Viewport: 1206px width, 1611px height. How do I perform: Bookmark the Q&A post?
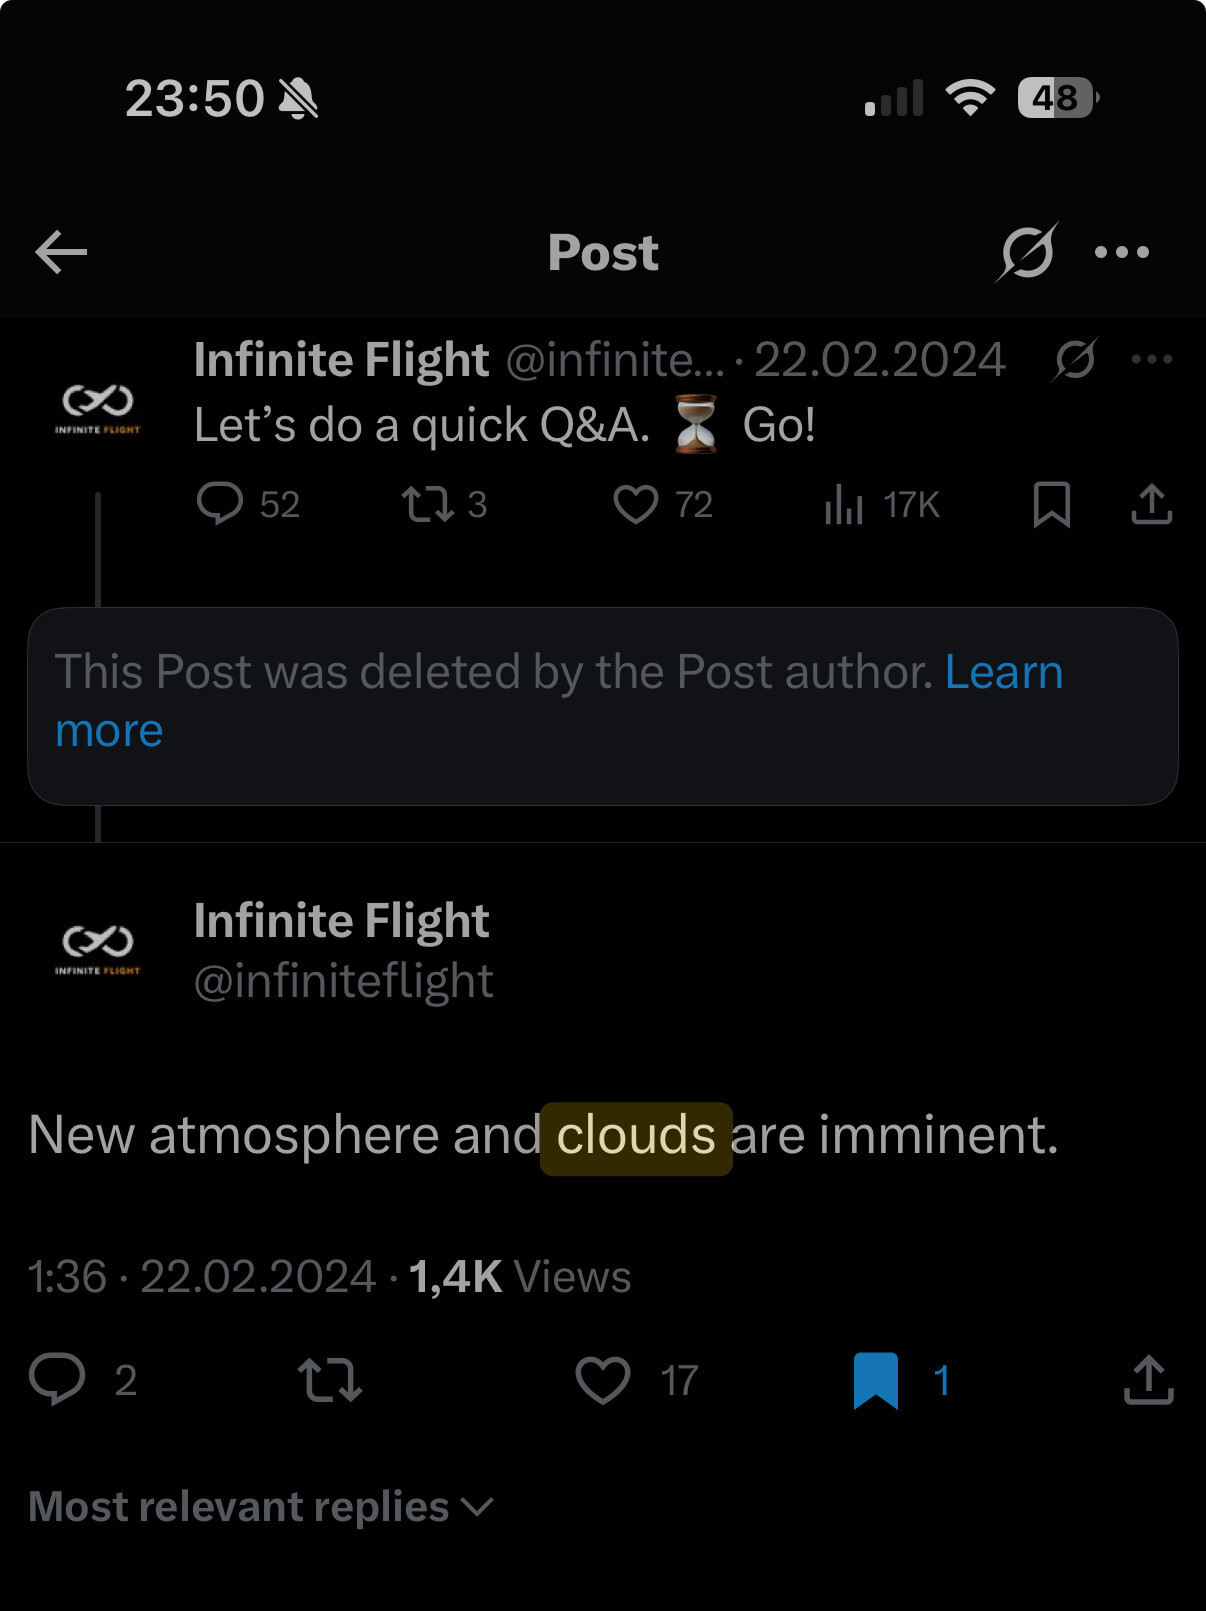tap(1051, 504)
